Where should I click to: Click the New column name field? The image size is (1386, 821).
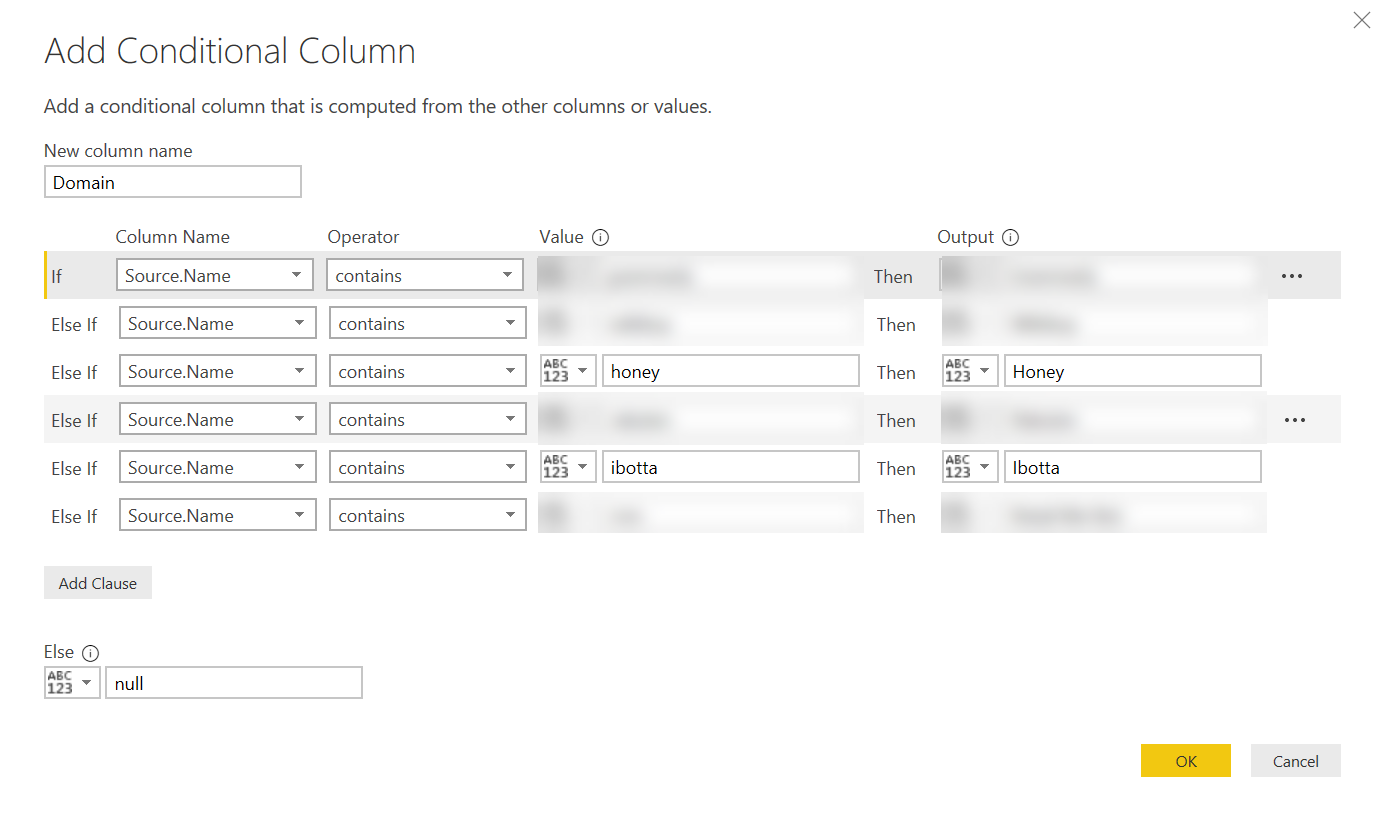coord(172,183)
